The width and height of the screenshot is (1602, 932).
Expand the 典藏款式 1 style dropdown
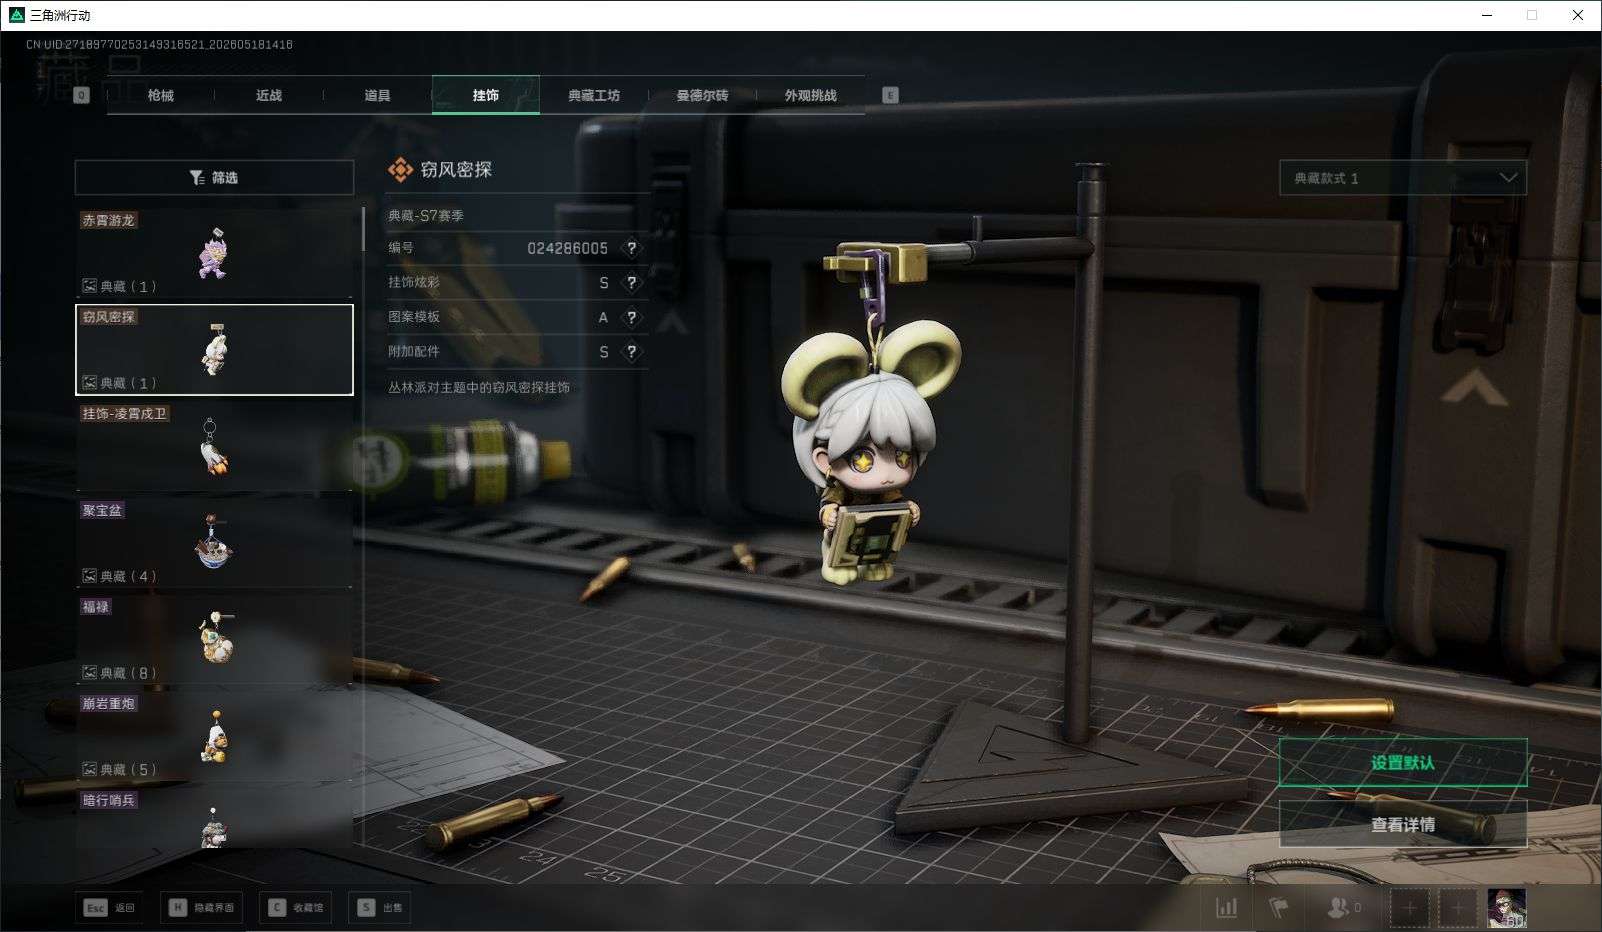point(1403,178)
